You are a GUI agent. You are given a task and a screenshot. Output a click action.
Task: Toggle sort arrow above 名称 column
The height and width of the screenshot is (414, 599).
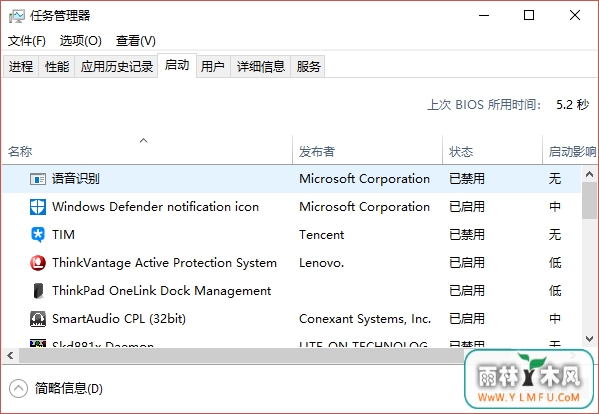click(144, 141)
